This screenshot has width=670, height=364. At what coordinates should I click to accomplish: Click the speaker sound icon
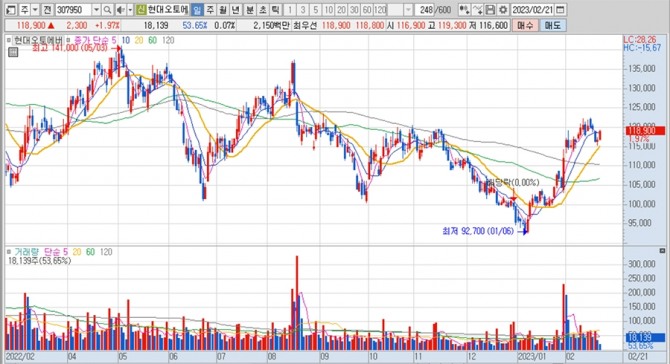[x=120, y=9]
